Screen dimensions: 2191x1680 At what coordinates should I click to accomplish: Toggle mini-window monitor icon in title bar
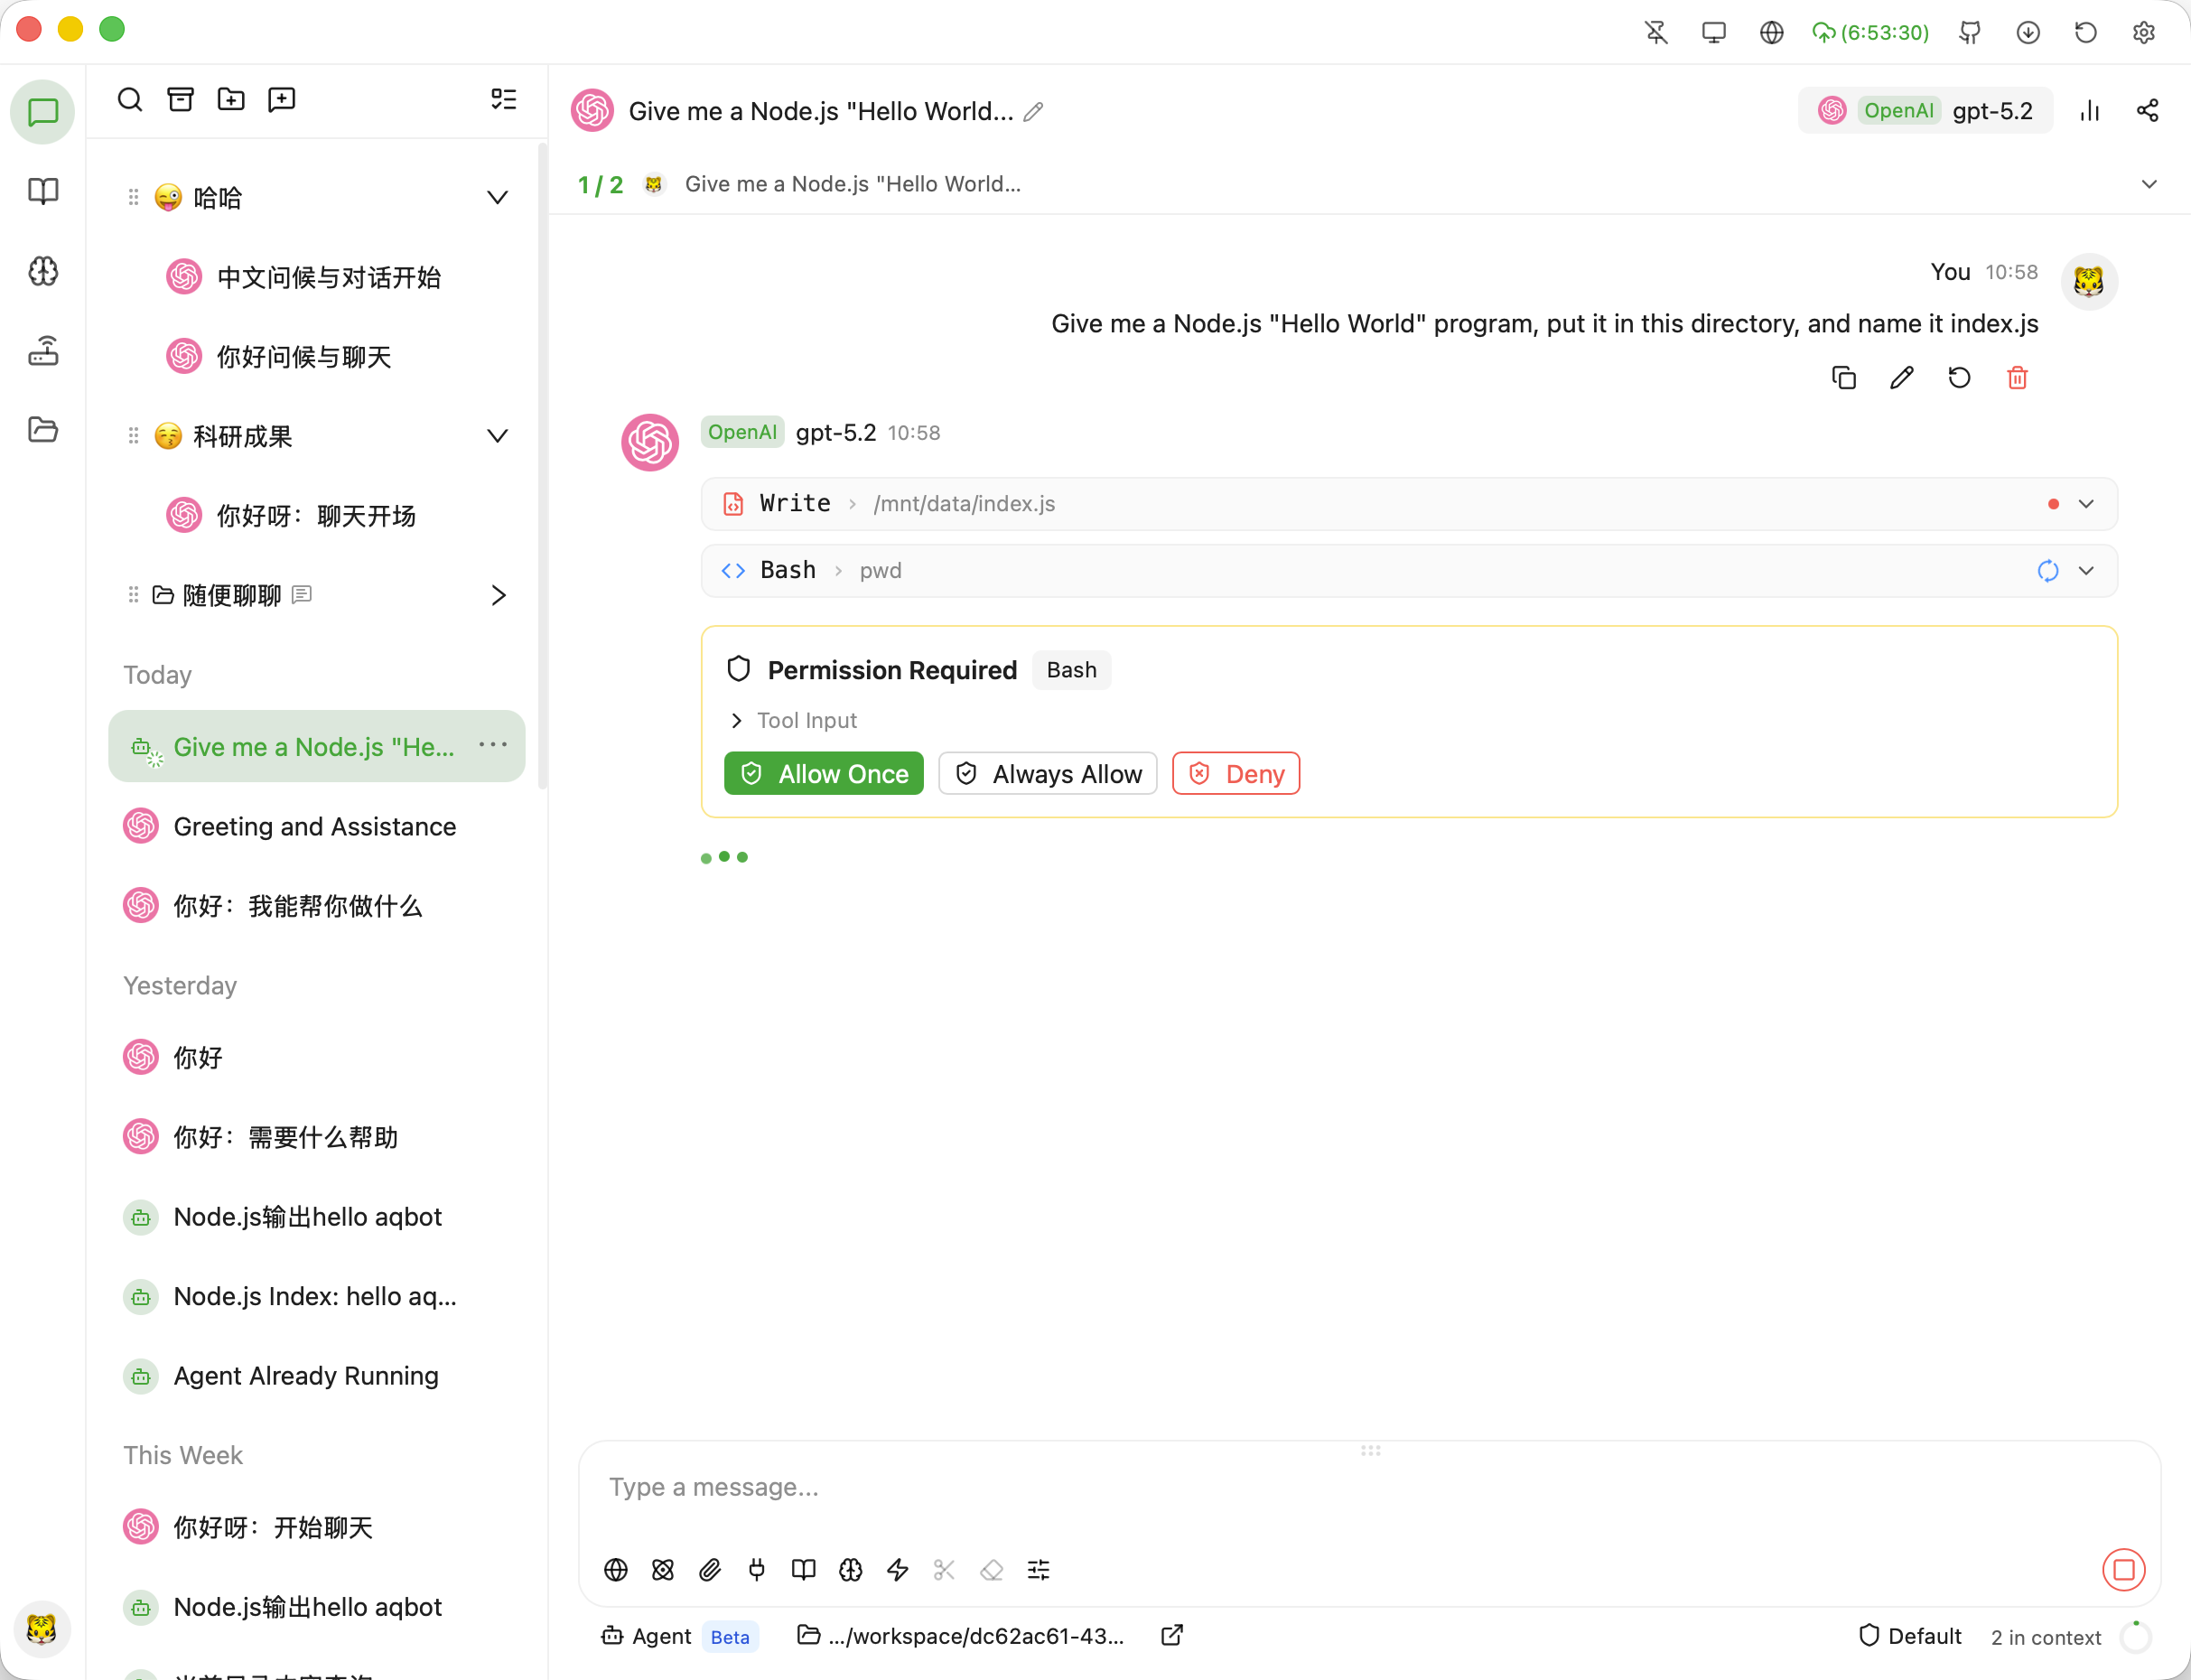tap(1714, 32)
